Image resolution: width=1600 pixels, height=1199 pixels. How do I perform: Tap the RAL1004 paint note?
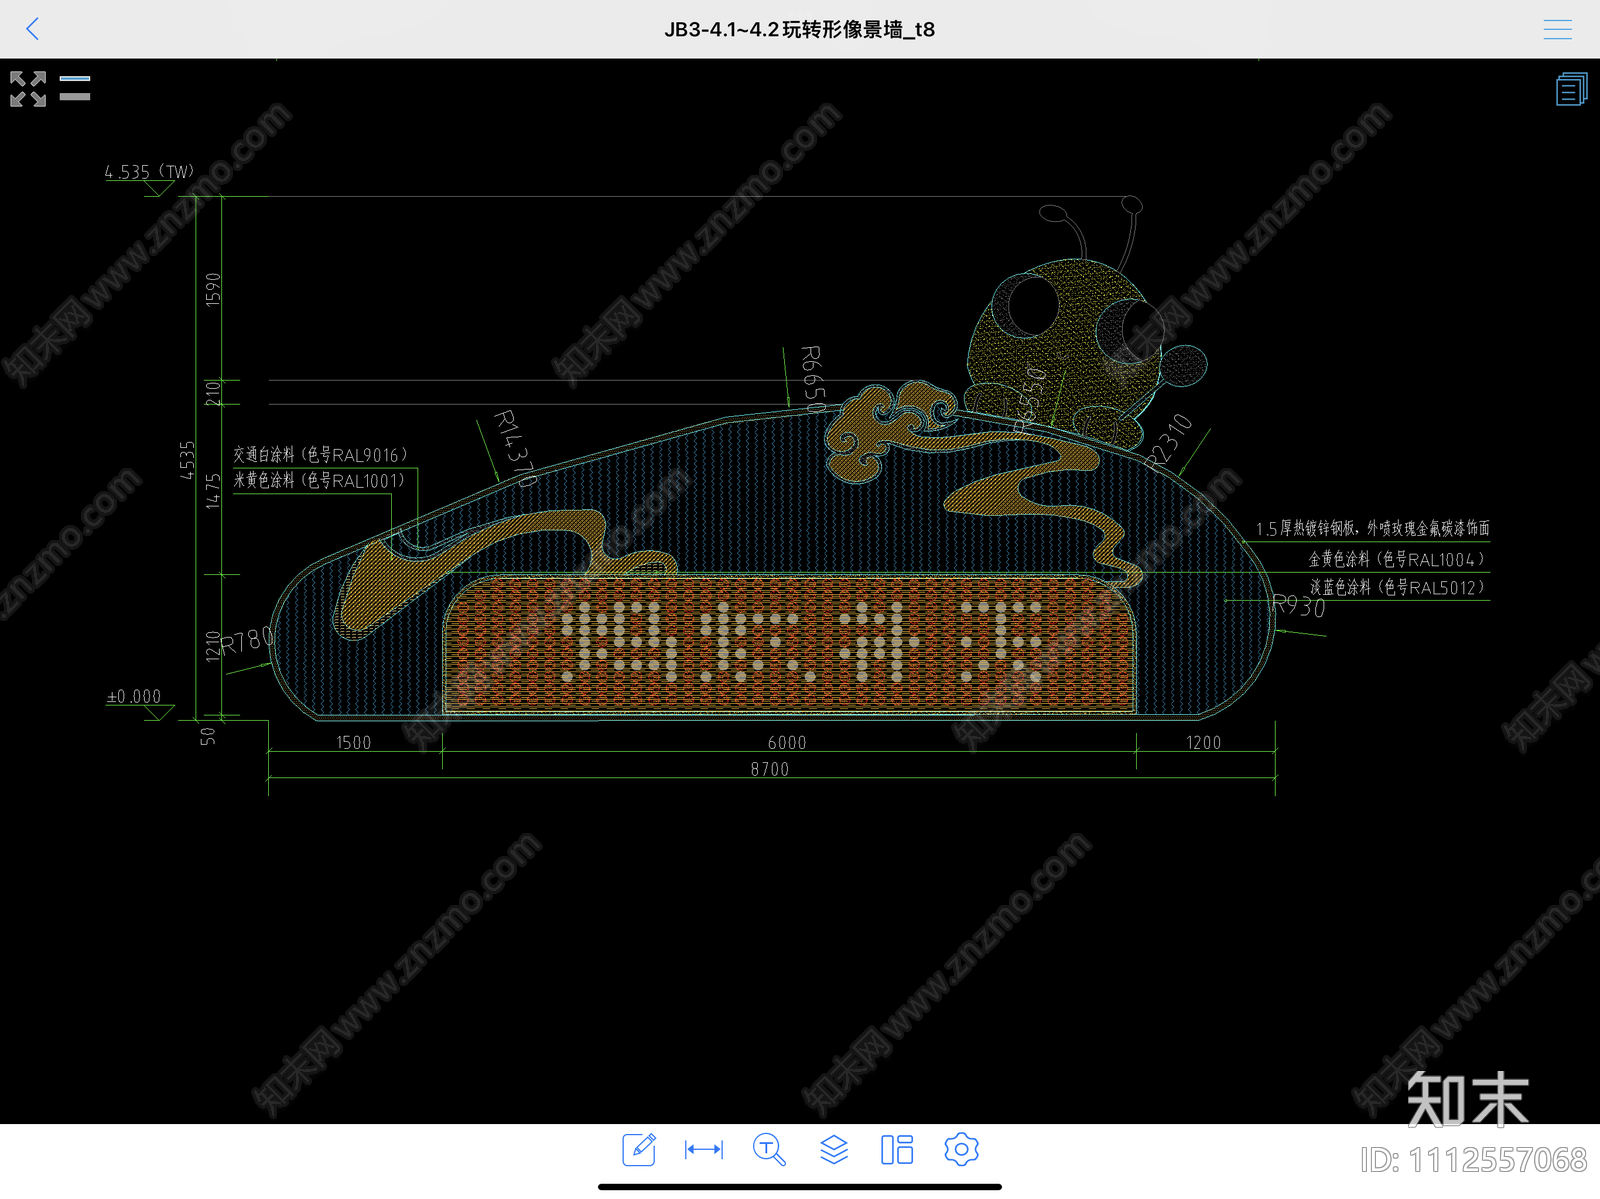coord(1397,560)
